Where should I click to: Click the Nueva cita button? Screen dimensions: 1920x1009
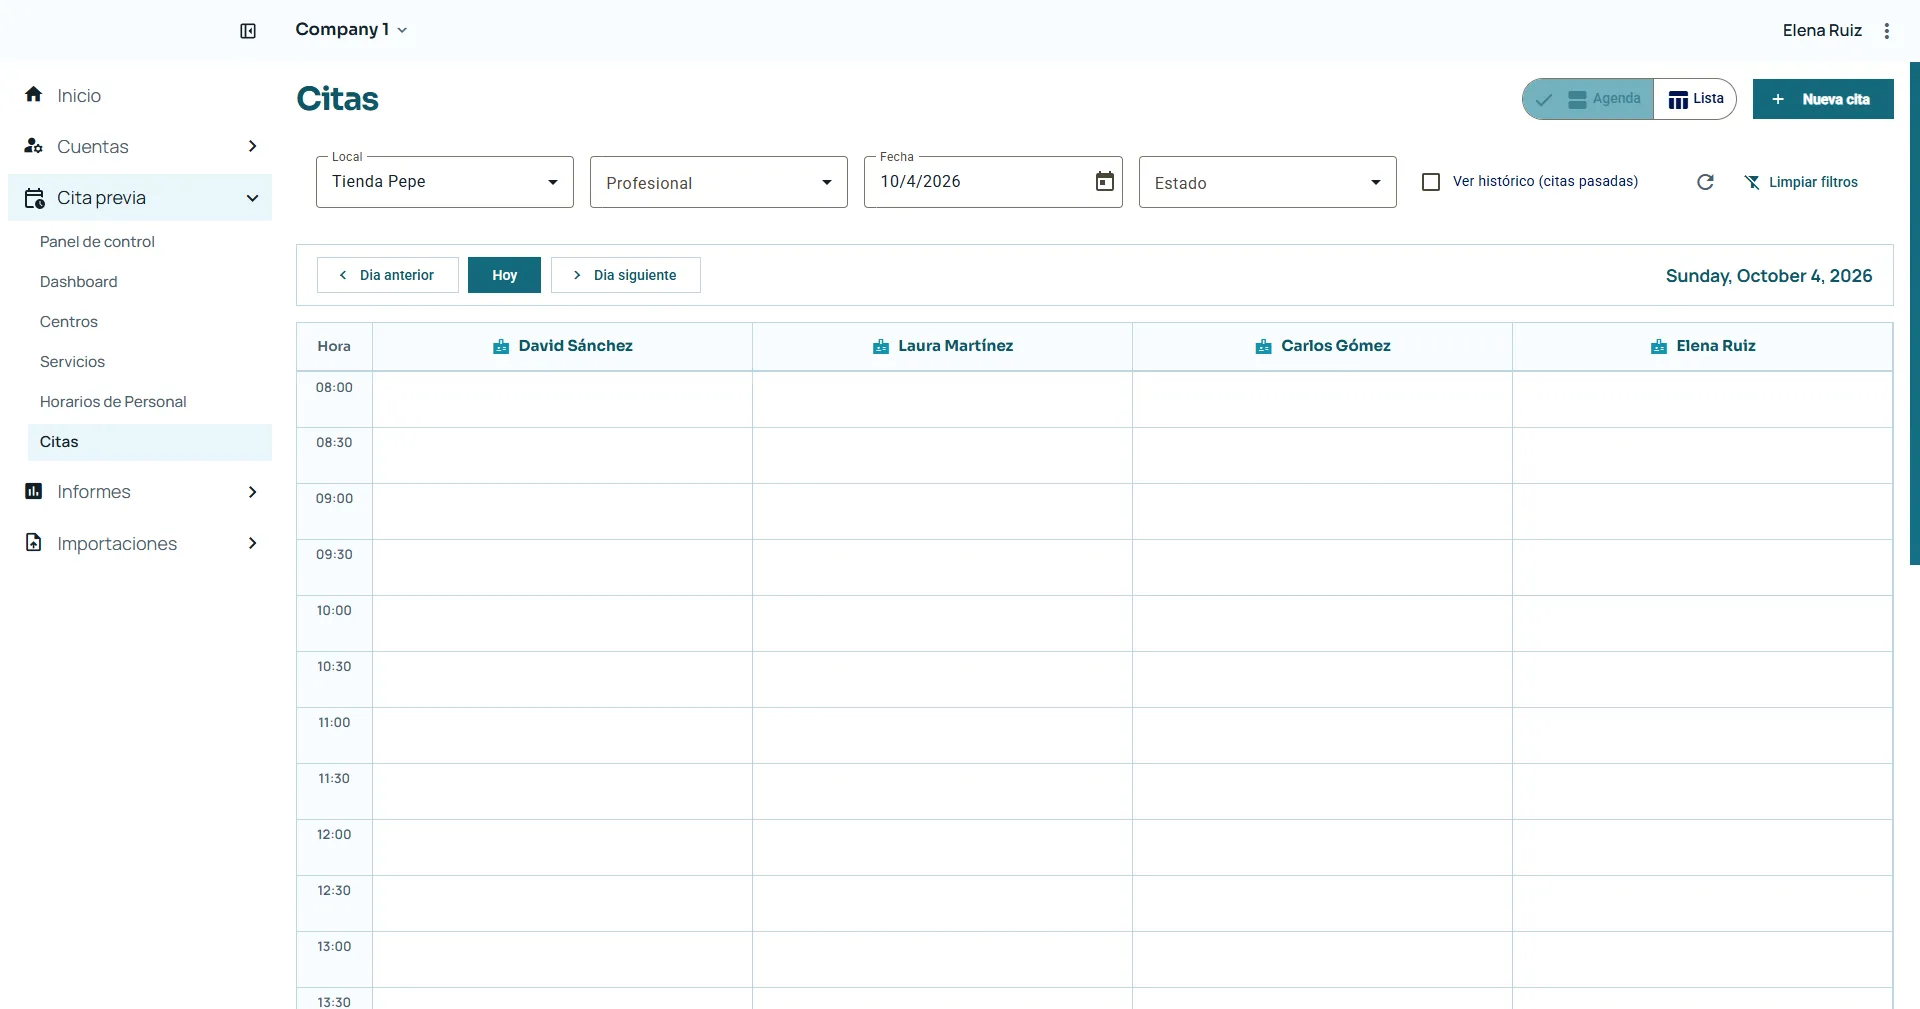(x=1823, y=99)
